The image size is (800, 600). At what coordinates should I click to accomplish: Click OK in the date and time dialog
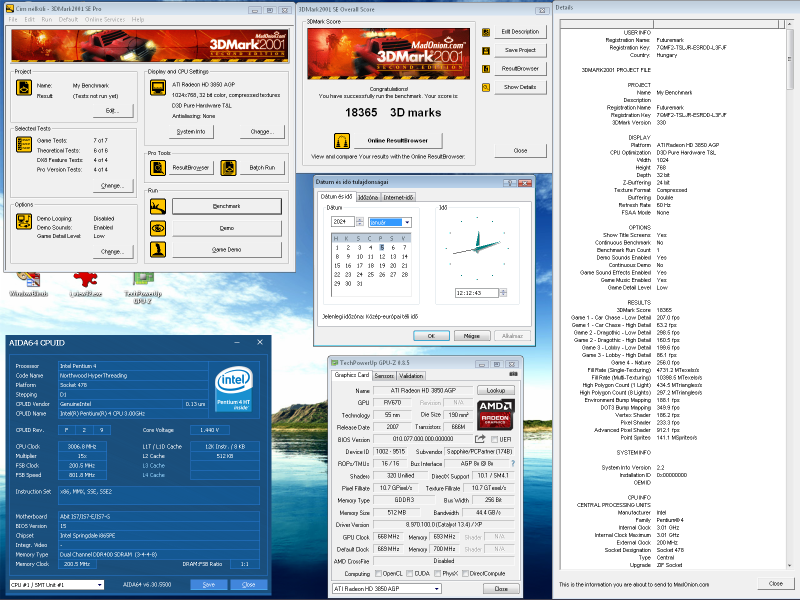click(x=431, y=336)
